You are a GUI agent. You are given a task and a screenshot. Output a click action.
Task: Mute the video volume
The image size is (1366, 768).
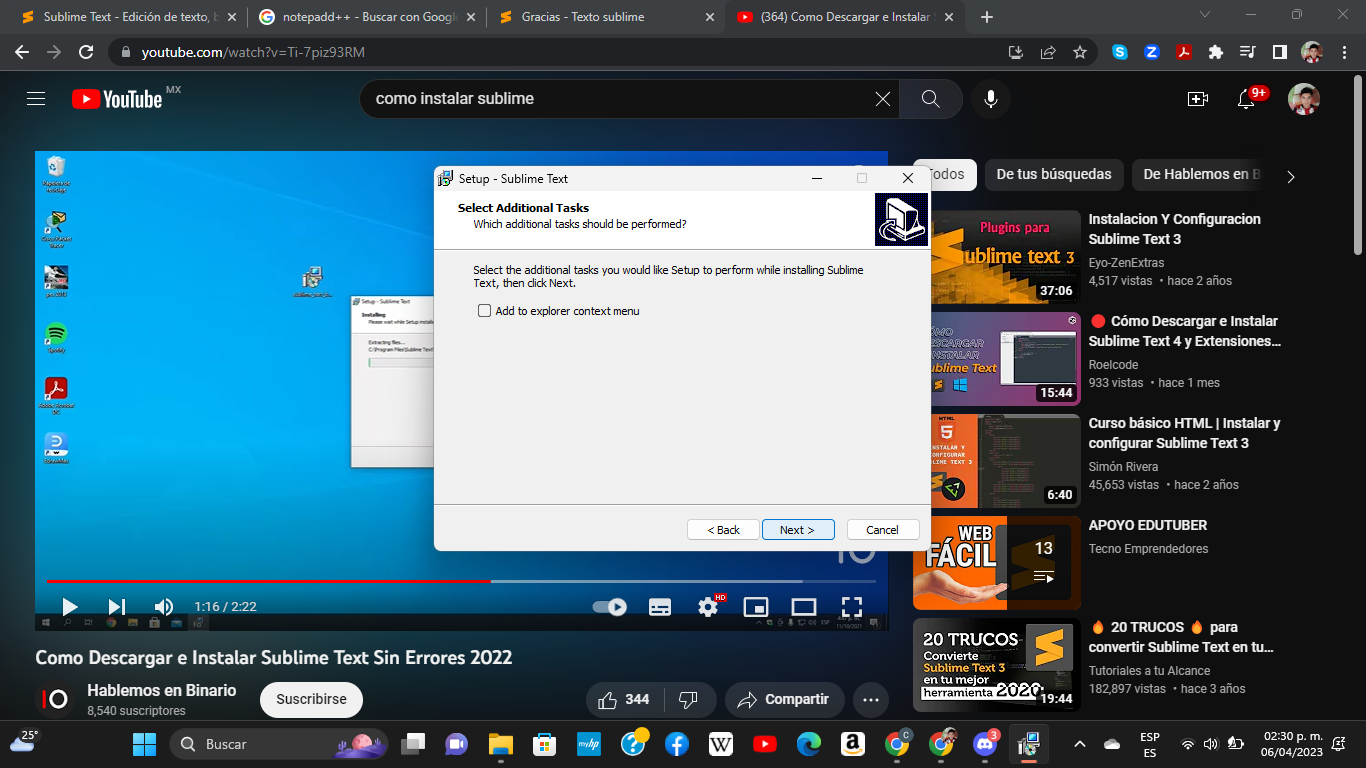[x=164, y=607]
